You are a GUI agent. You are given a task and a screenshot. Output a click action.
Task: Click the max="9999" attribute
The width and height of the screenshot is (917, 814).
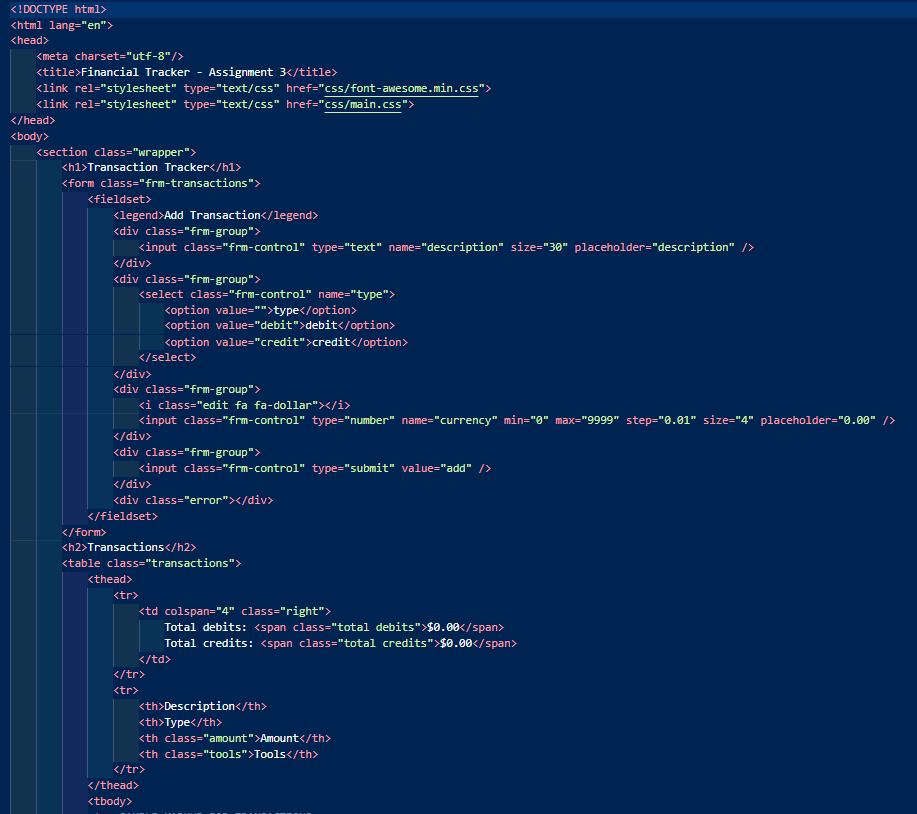pos(587,420)
